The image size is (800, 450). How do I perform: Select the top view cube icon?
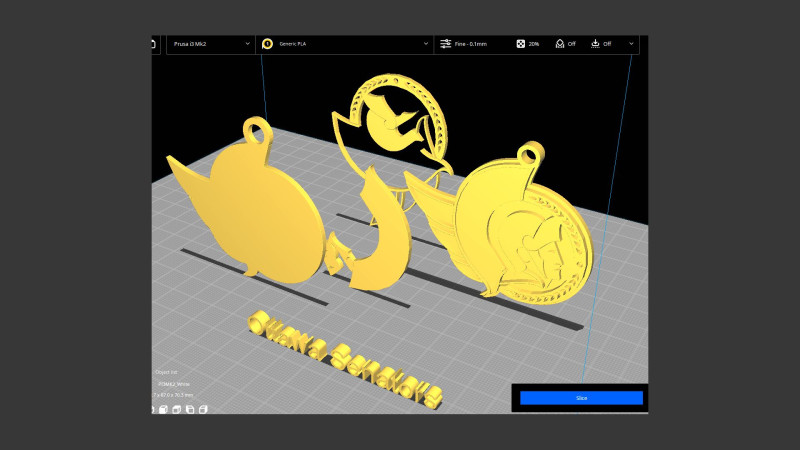tap(177, 408)
